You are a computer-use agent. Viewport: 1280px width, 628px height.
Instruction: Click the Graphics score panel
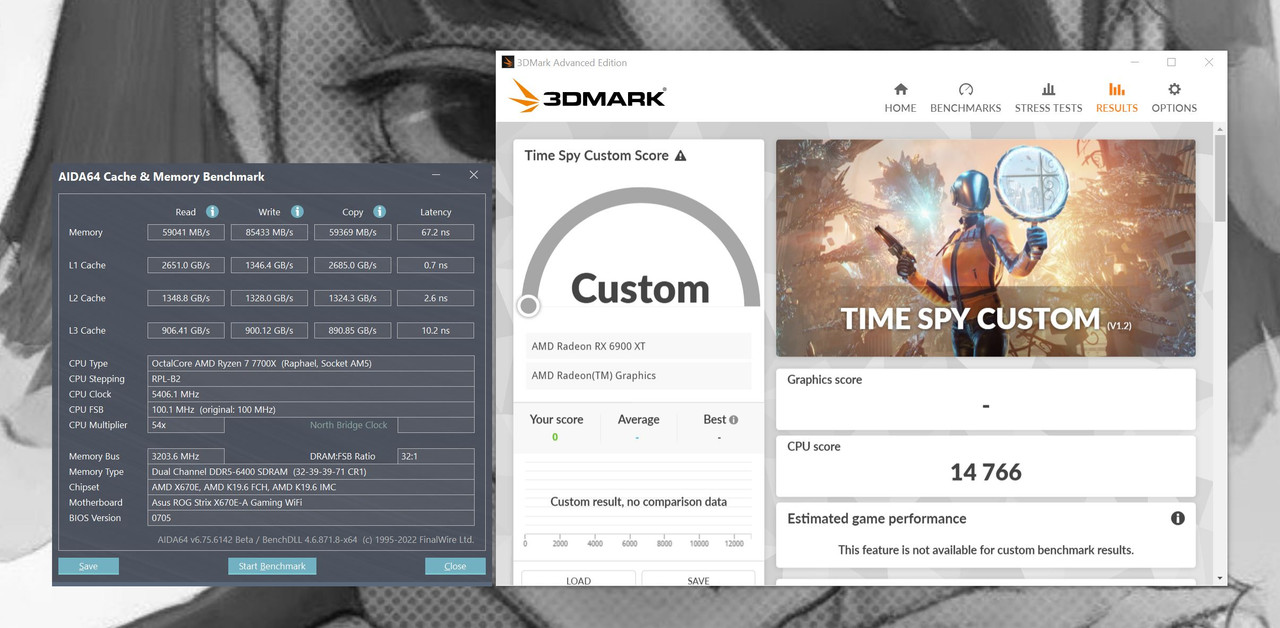pos(985,399)
